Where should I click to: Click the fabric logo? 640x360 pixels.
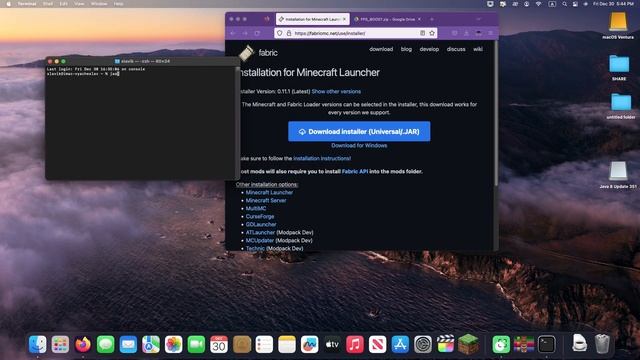(258, 53)
